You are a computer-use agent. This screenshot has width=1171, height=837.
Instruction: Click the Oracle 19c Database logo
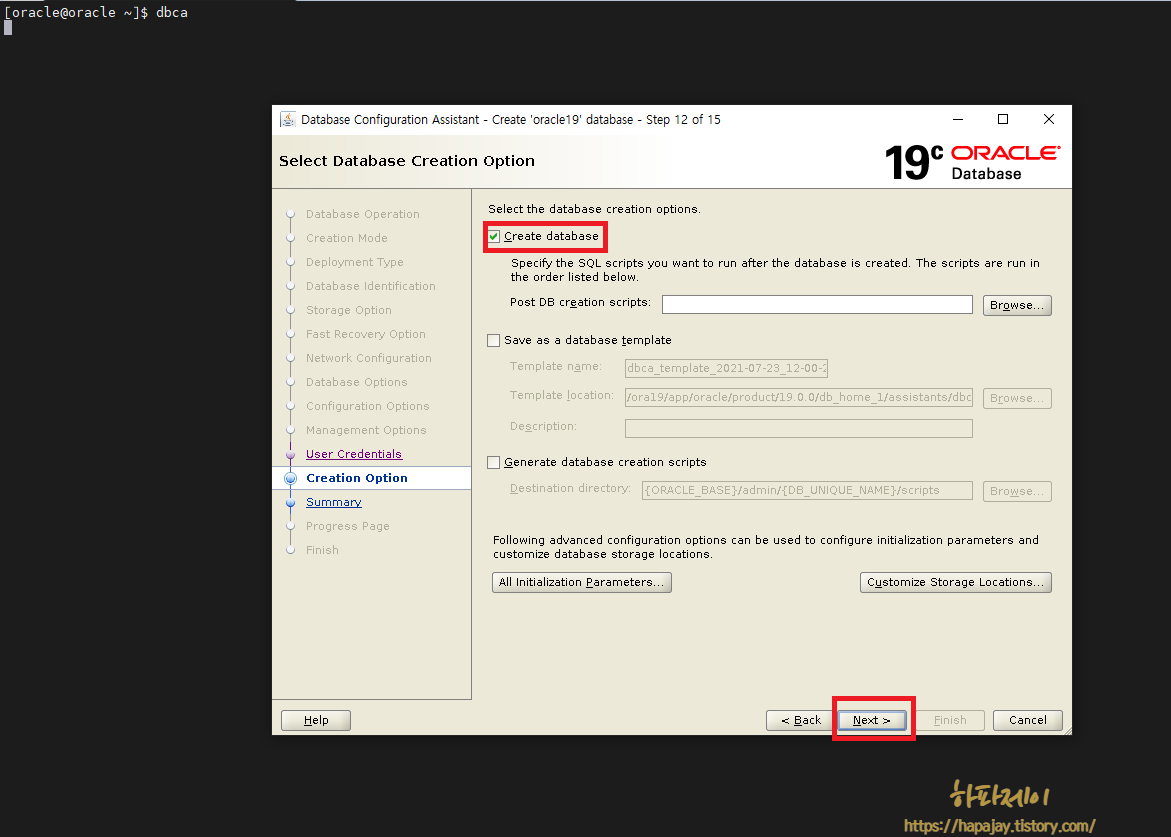(x=972, y=162)
